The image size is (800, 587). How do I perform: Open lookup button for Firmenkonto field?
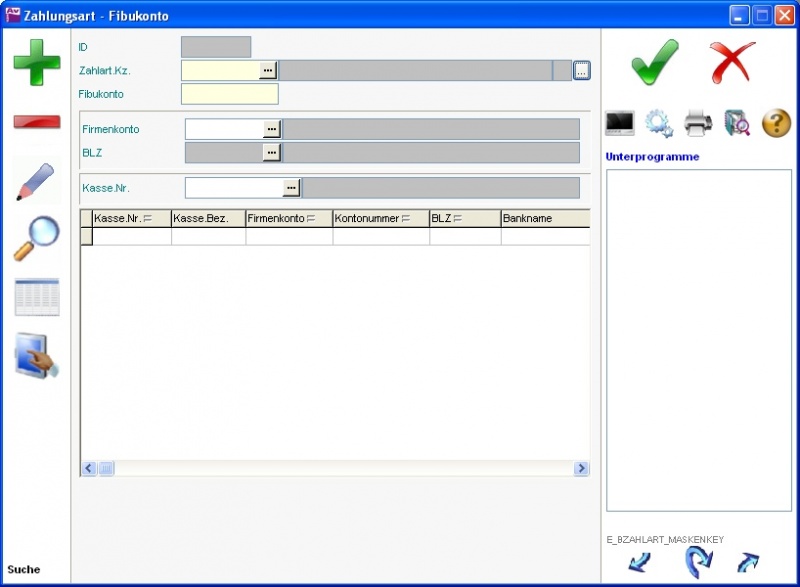pyautogui.click(x=271, y=129)
